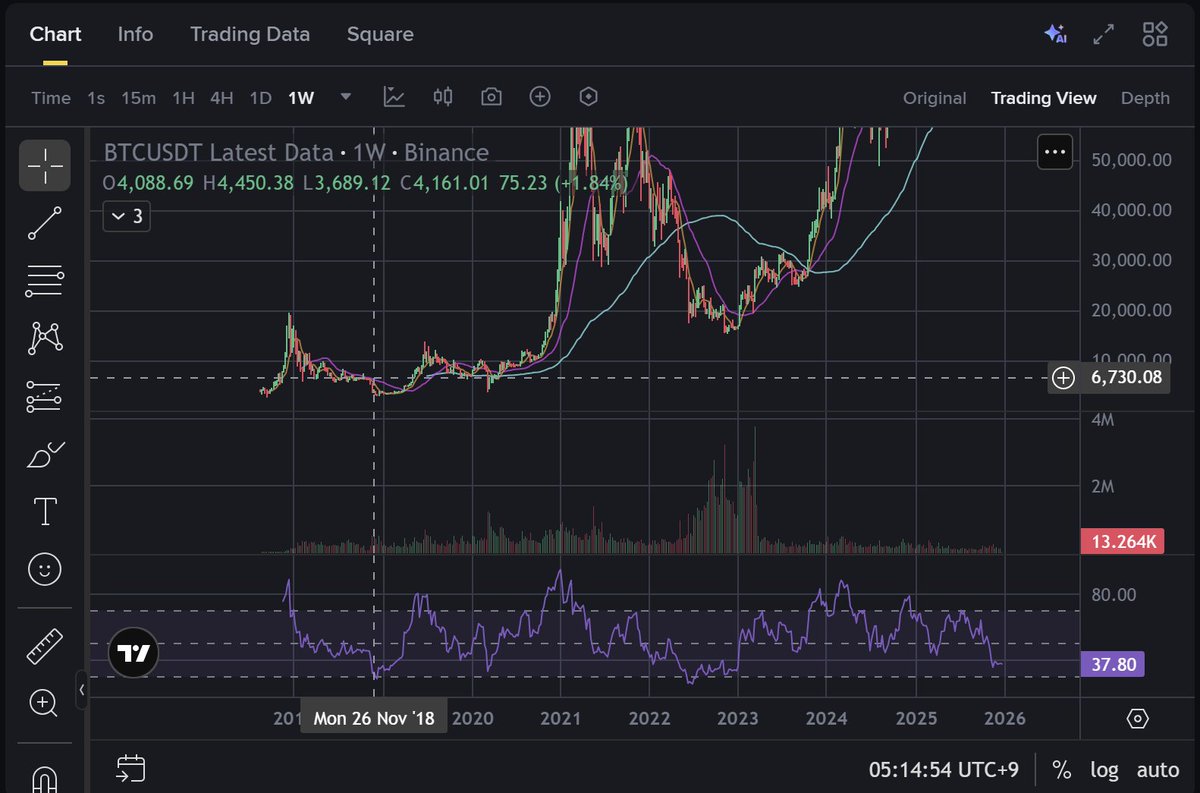
Task: Switch to Depth chart view
Action: (1145, 98)
